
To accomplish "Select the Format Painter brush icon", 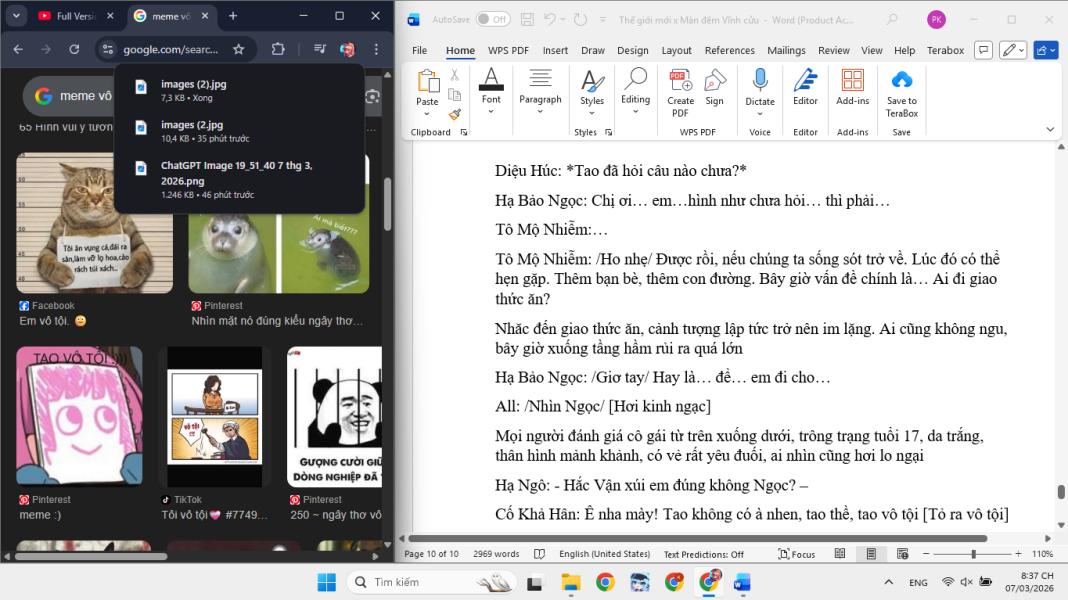I will pos(455,114).
